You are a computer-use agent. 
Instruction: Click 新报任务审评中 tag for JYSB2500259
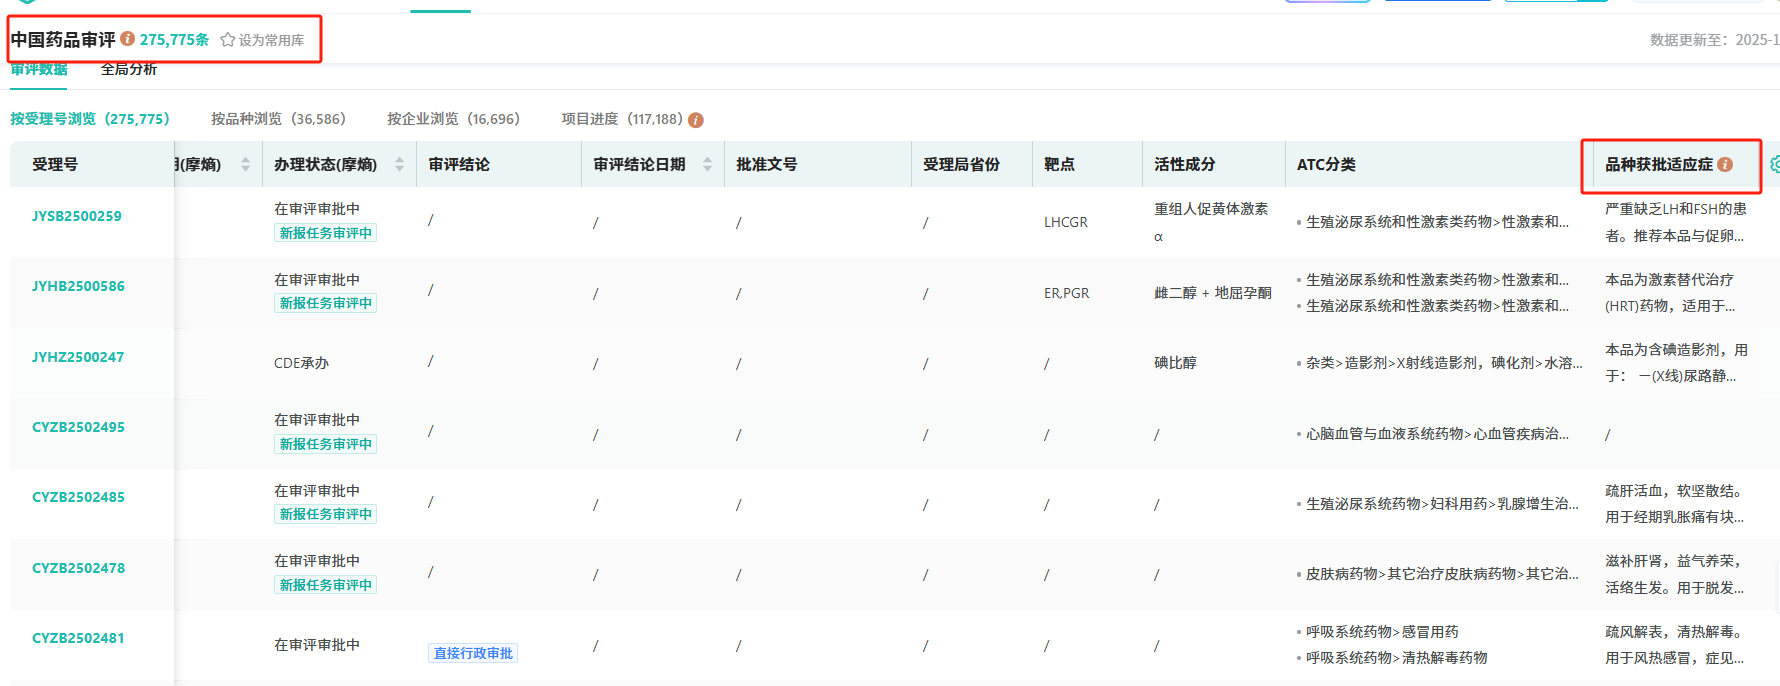tap(325, 233)
